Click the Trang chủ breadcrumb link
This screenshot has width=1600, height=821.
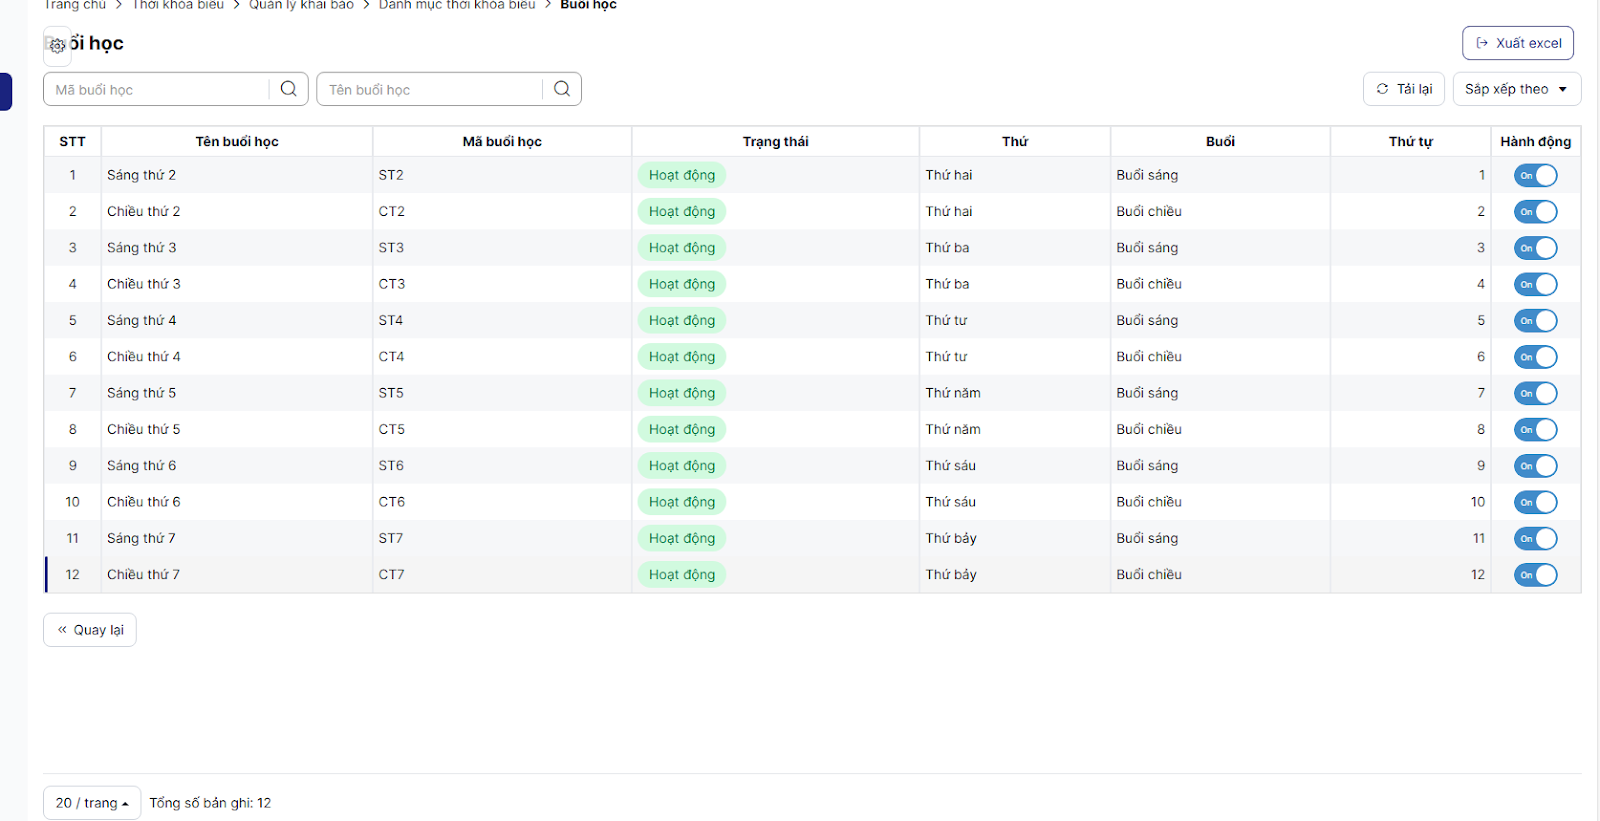click(75, 5)
